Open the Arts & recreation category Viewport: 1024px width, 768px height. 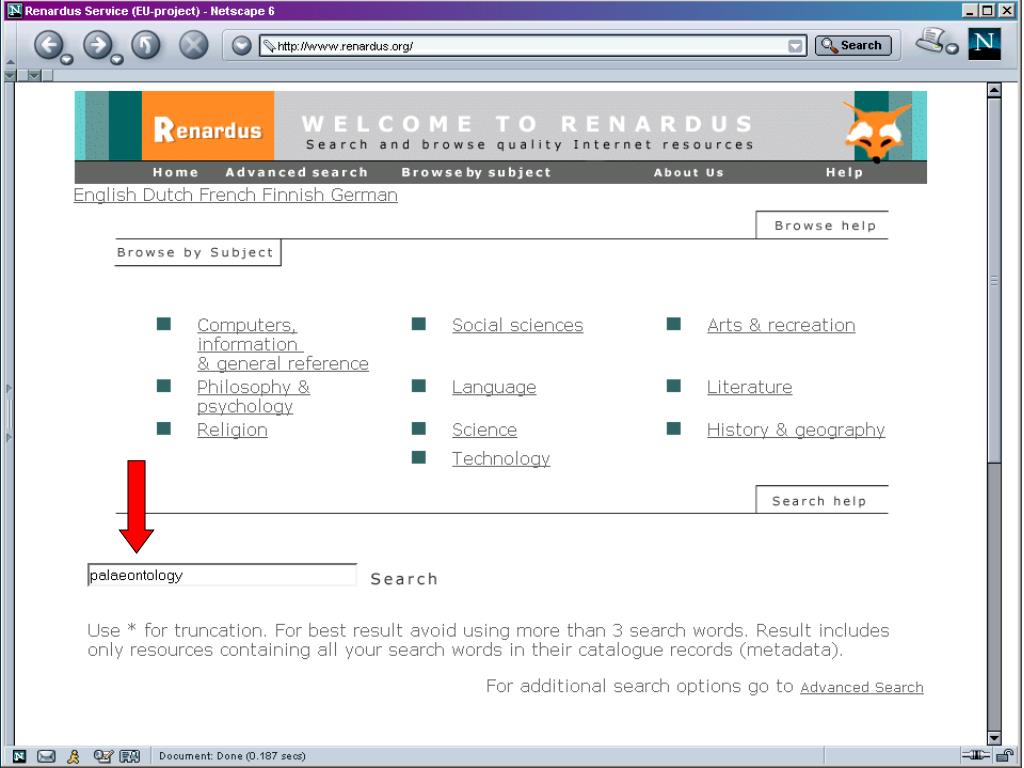(781, 325)
